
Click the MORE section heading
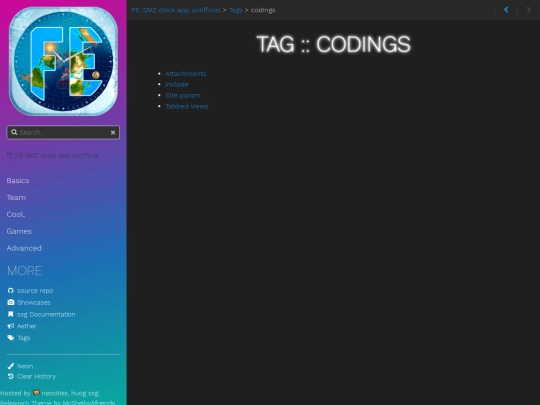tap(25, 271)
